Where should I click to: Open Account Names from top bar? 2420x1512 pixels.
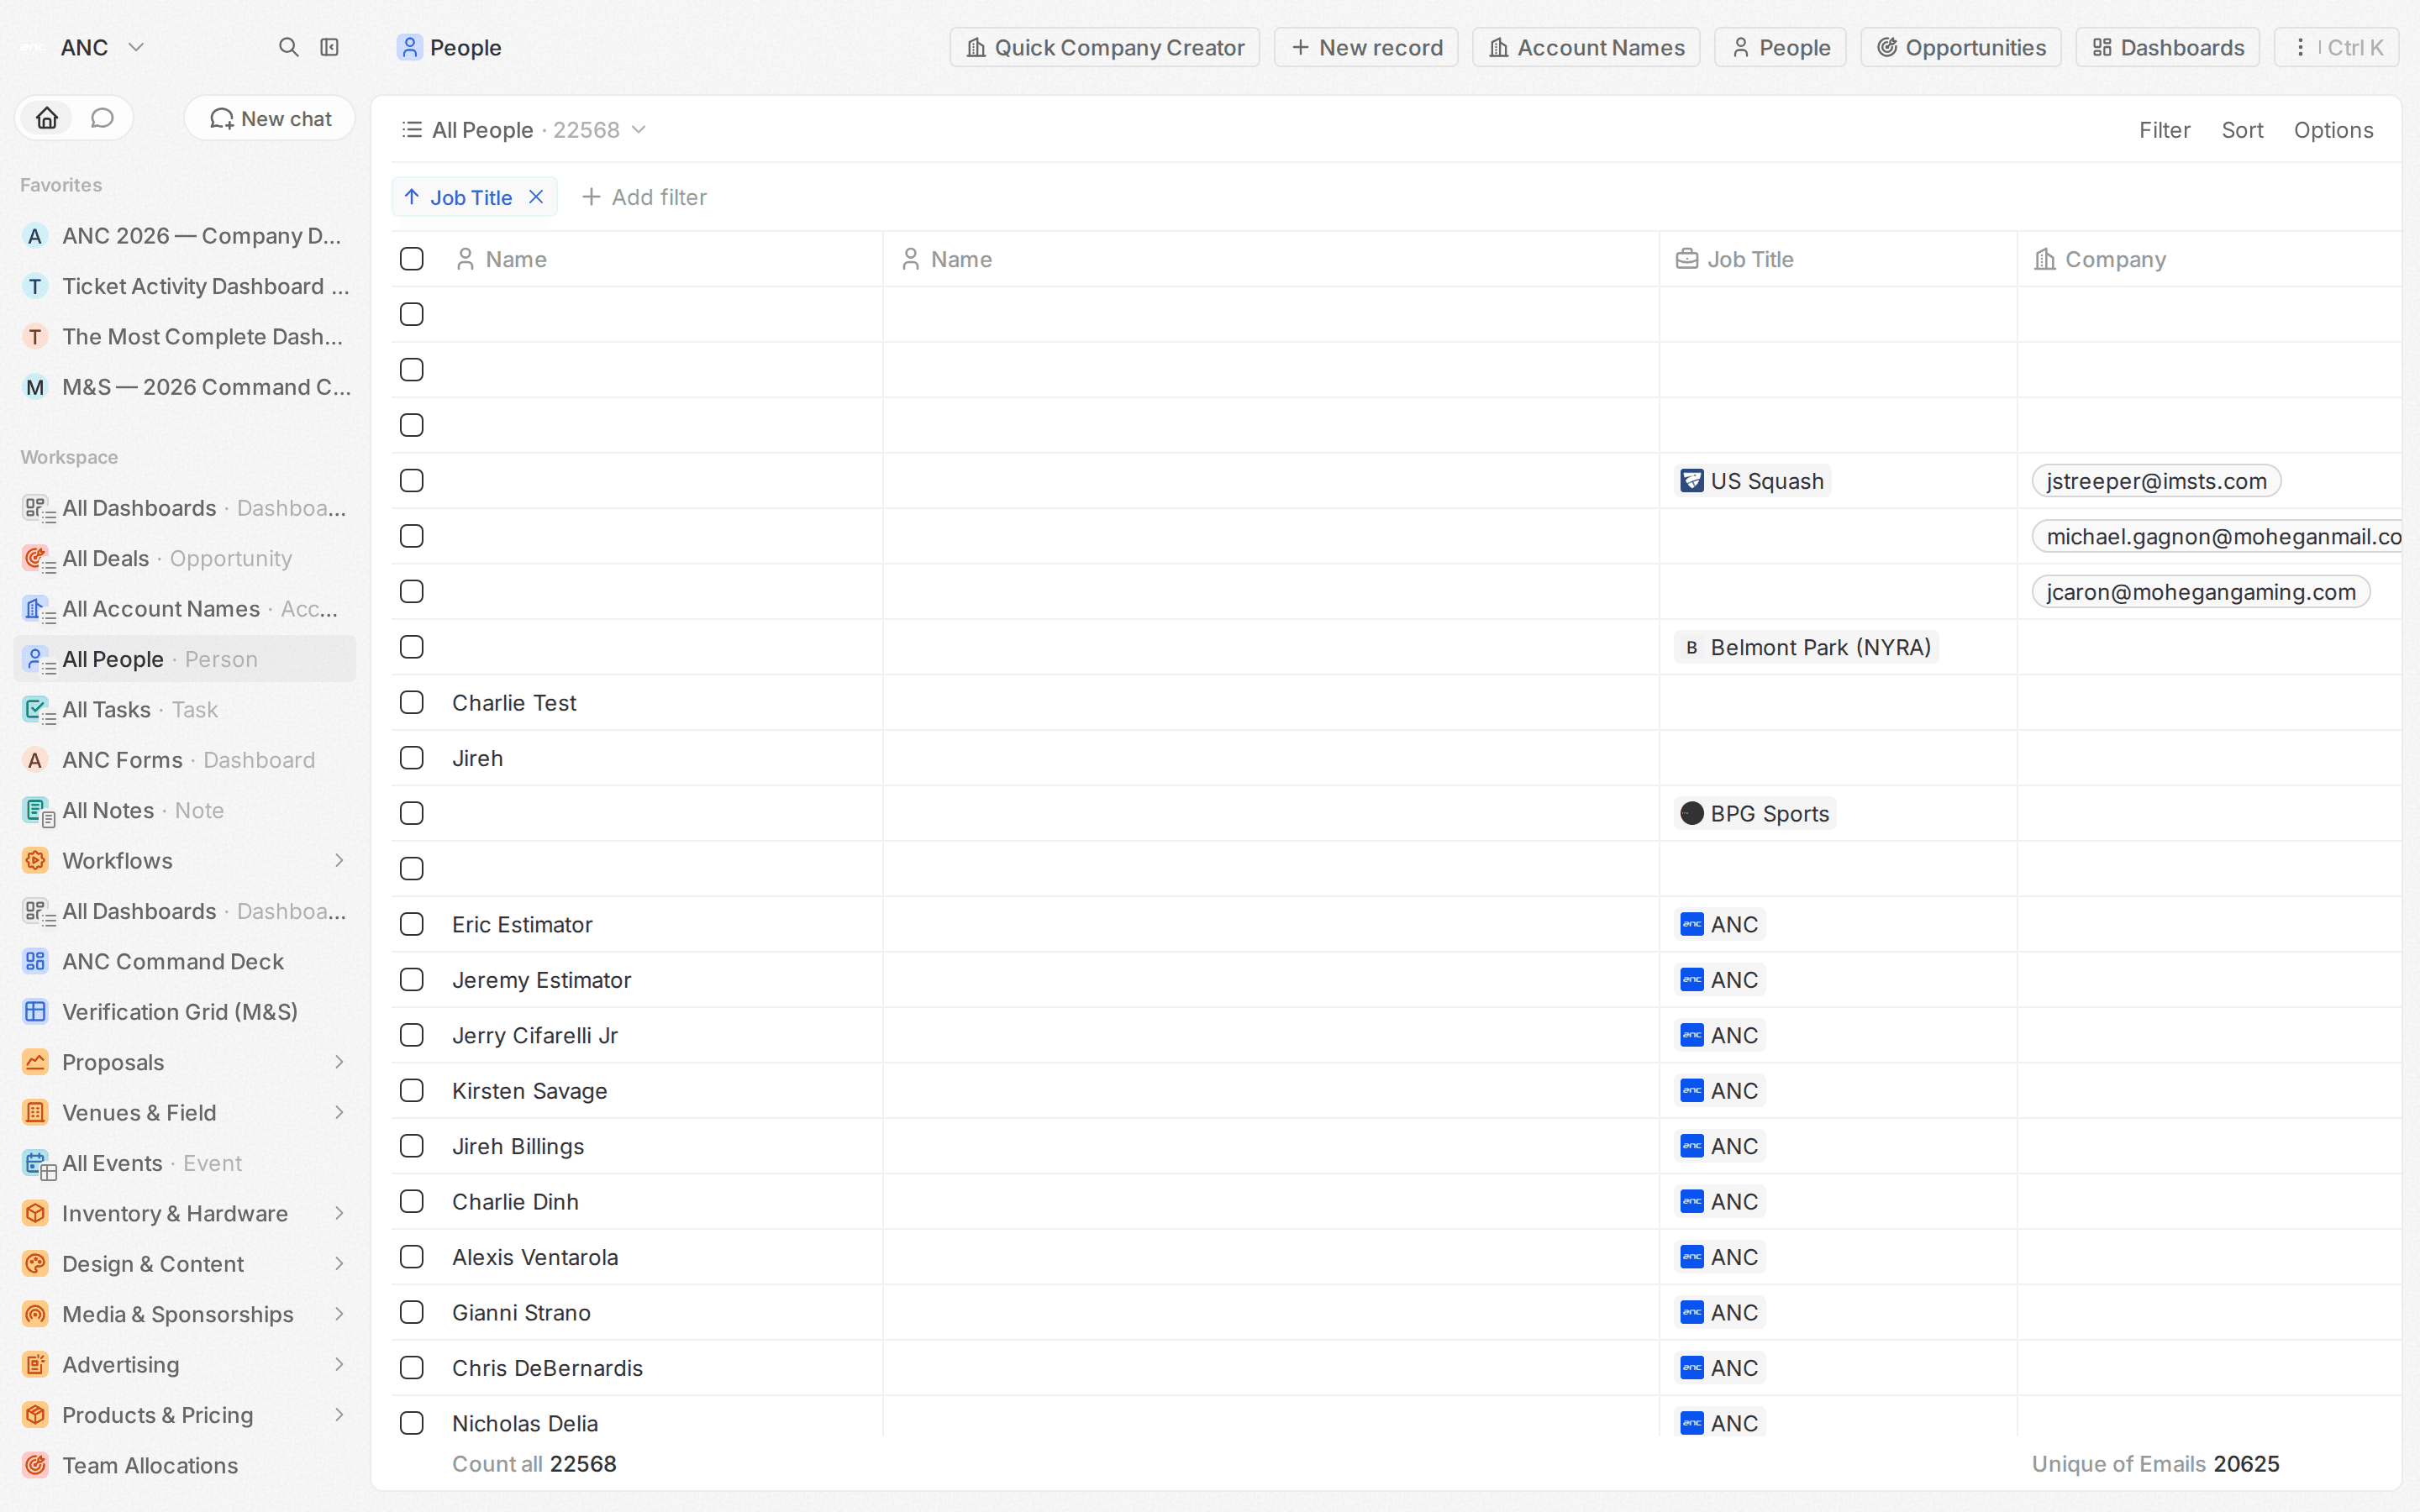(1586, 47)
